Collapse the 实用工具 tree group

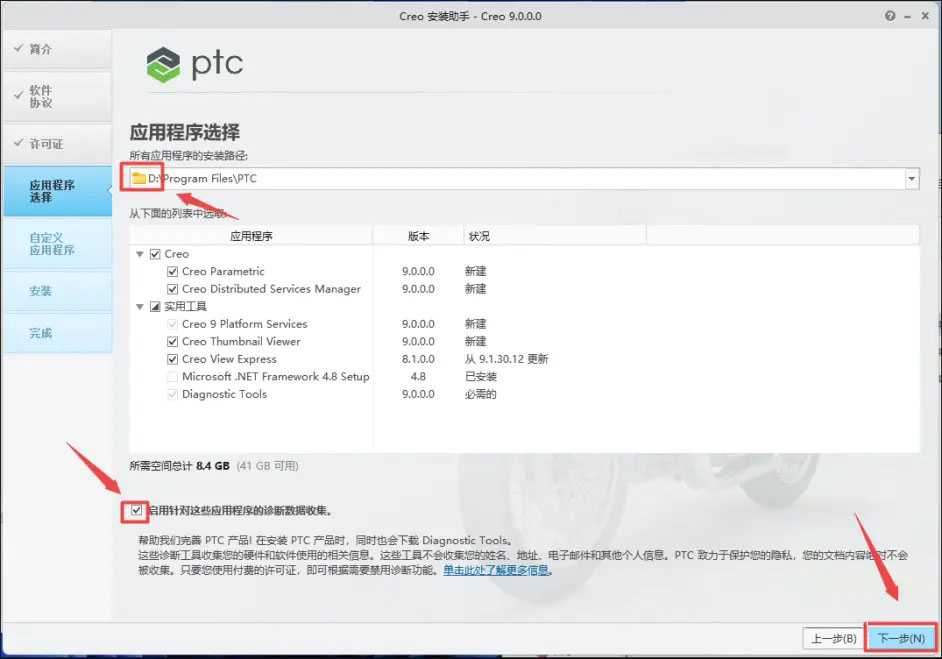tap(139, 306)
